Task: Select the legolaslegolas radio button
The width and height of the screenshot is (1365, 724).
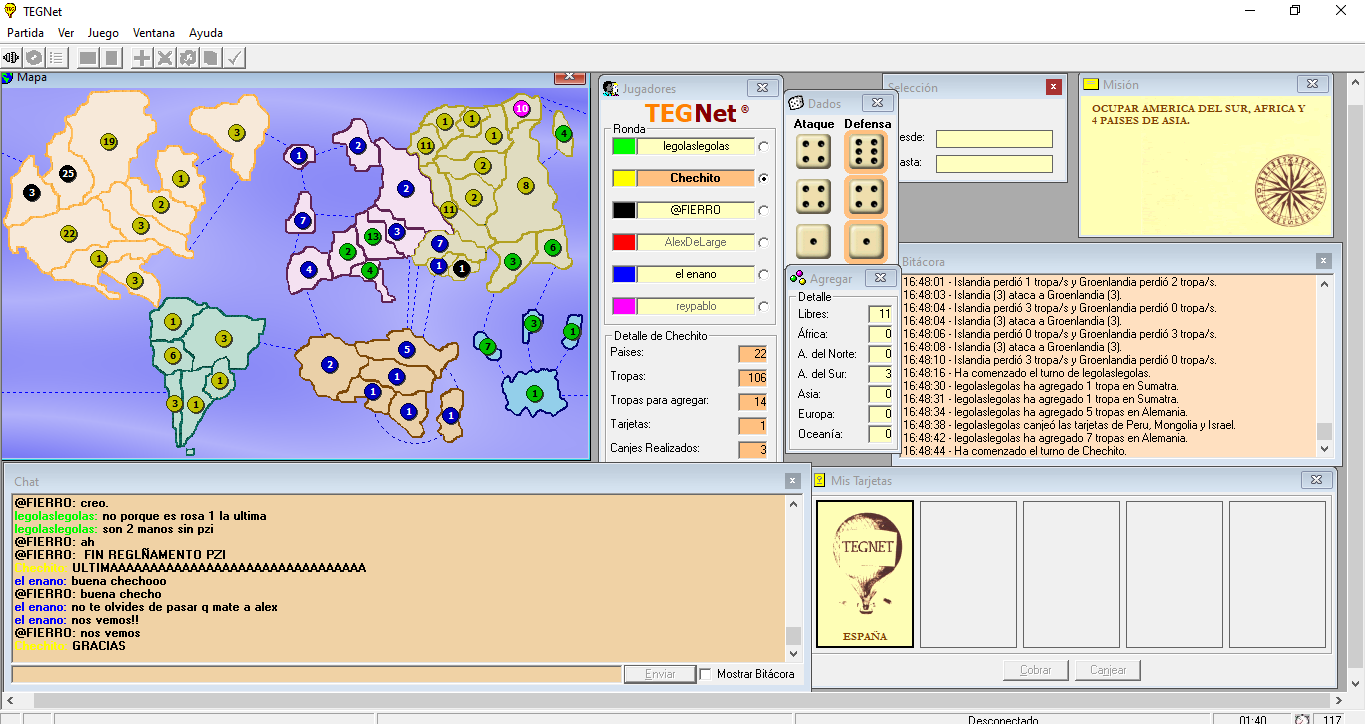Action: [x=764, y=147]
